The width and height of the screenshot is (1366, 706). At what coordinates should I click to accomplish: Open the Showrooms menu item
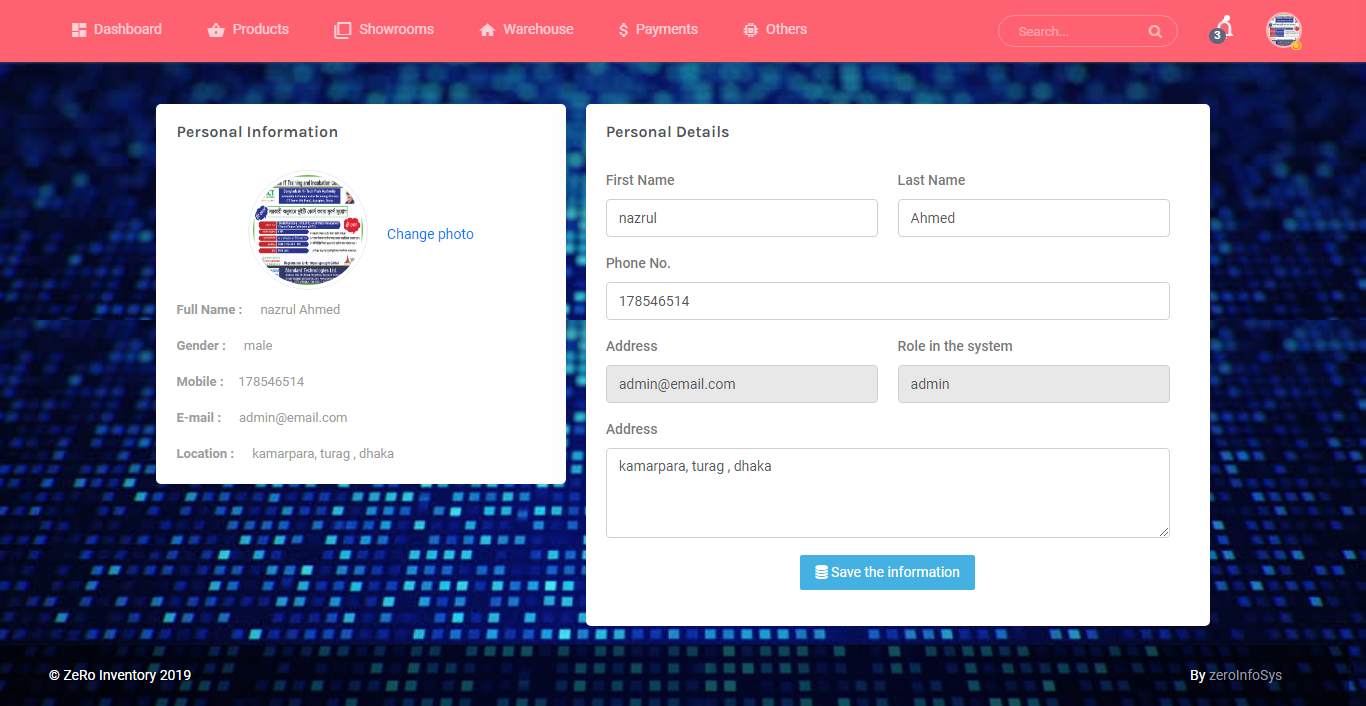[x=394, y=29]
